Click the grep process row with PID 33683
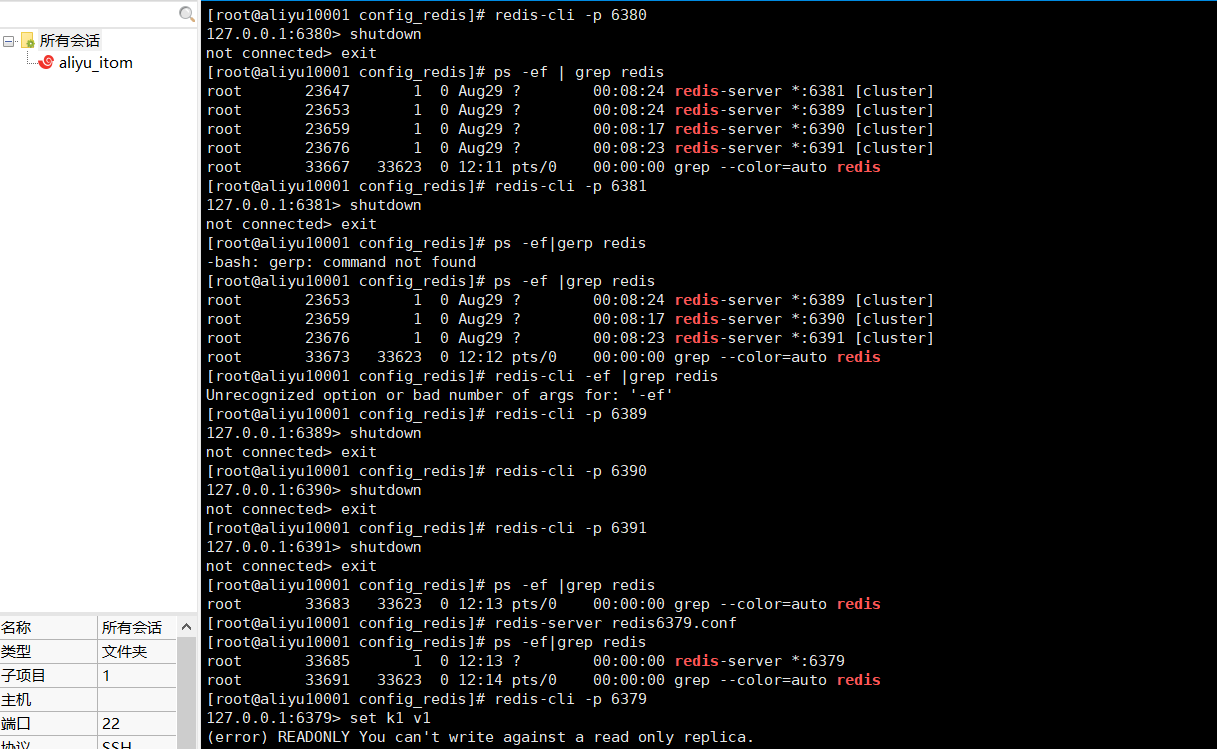 (x=543, y=604)
